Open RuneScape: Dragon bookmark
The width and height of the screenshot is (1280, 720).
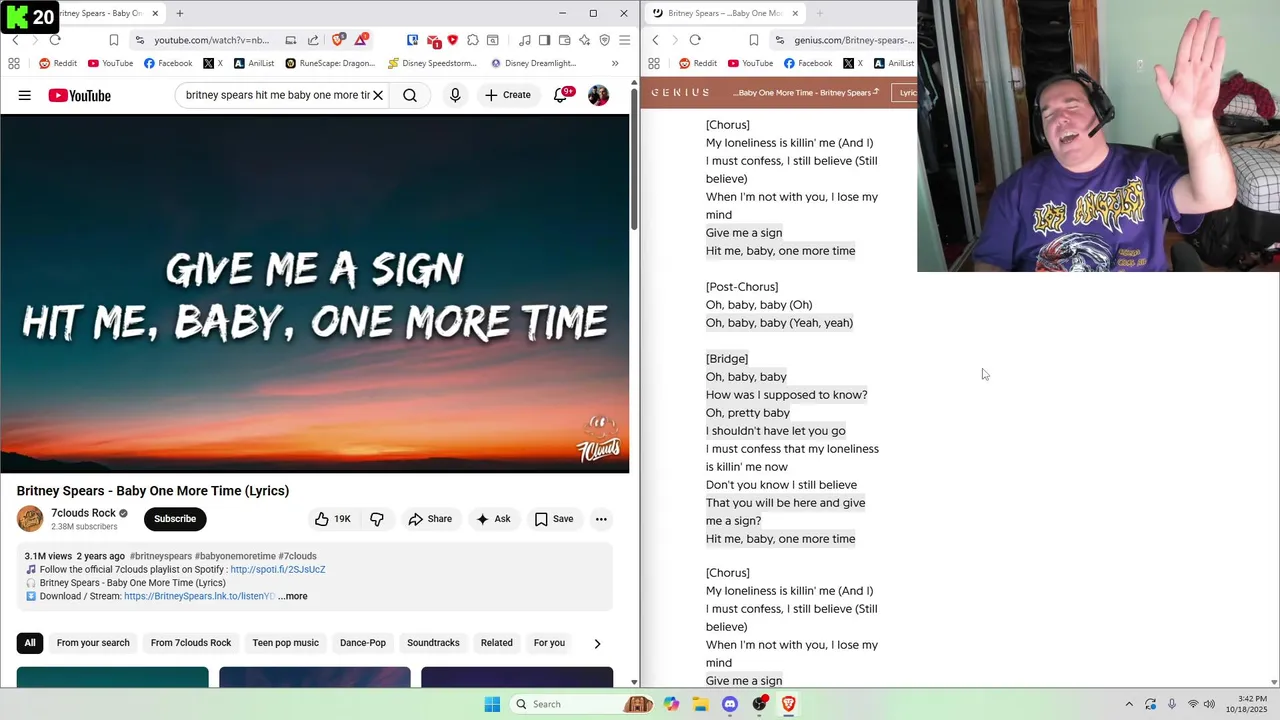coord(330,63)
